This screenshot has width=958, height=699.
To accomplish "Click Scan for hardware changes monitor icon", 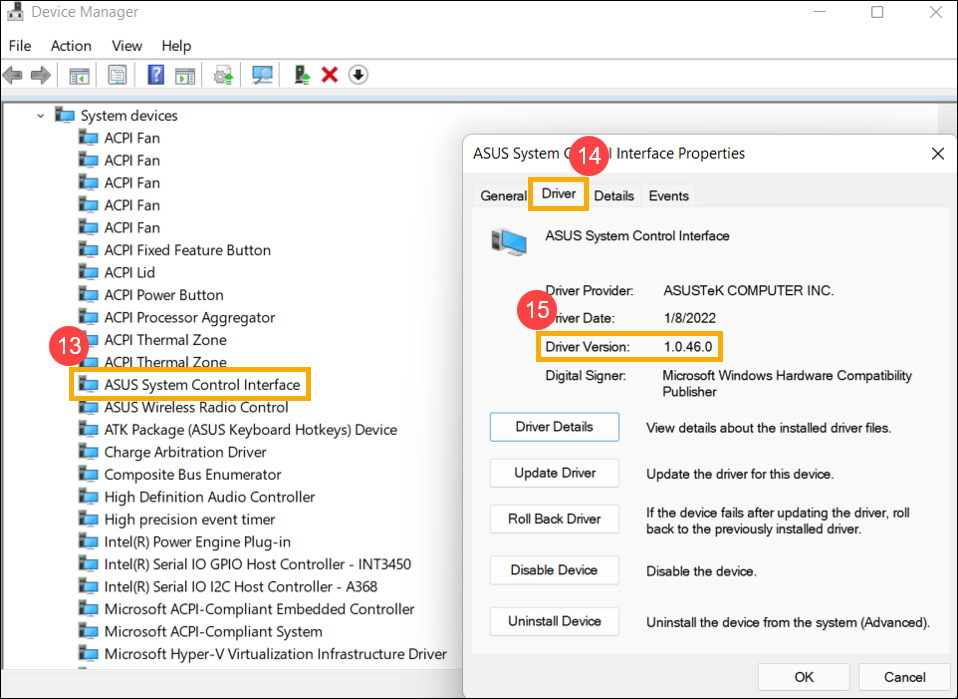I will pyautogui.click(x=263, y=76).
